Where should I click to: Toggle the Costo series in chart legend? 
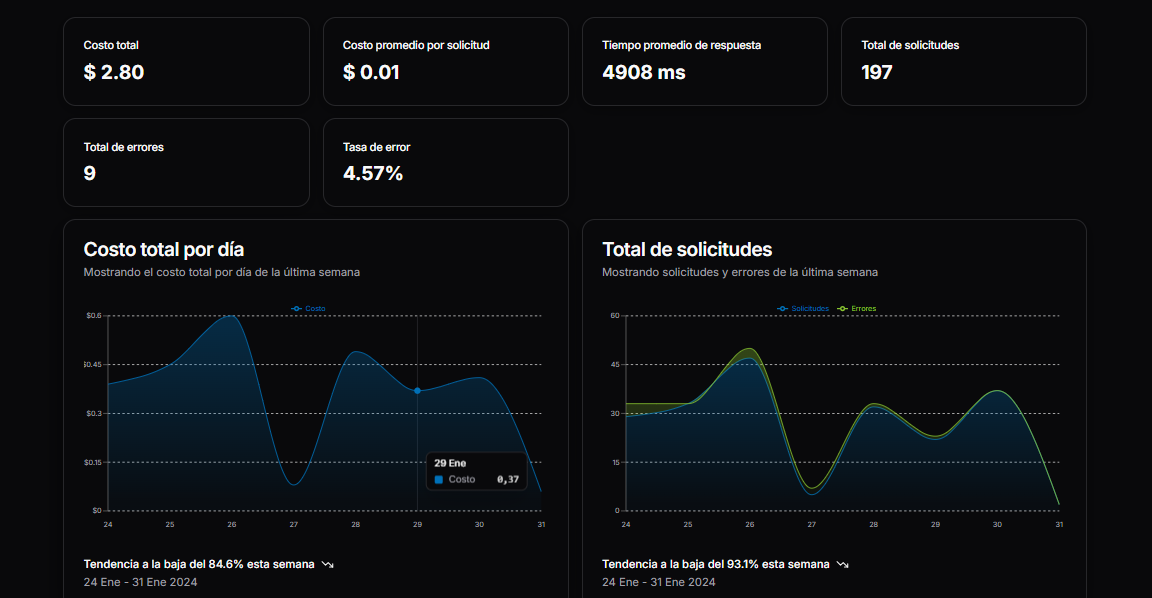(x=309, y=309)
